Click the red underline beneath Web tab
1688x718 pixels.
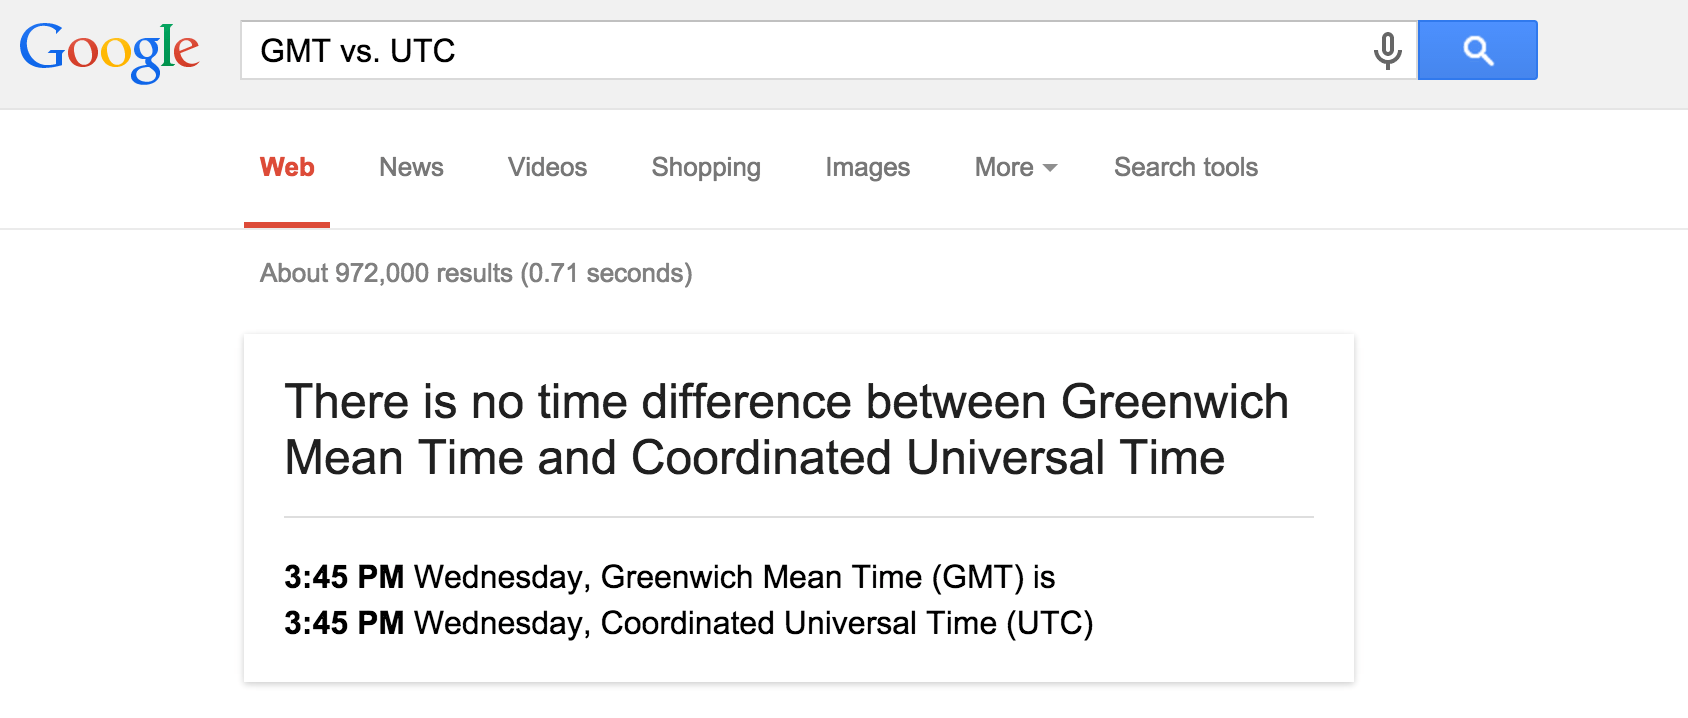(x=287, y=225)
